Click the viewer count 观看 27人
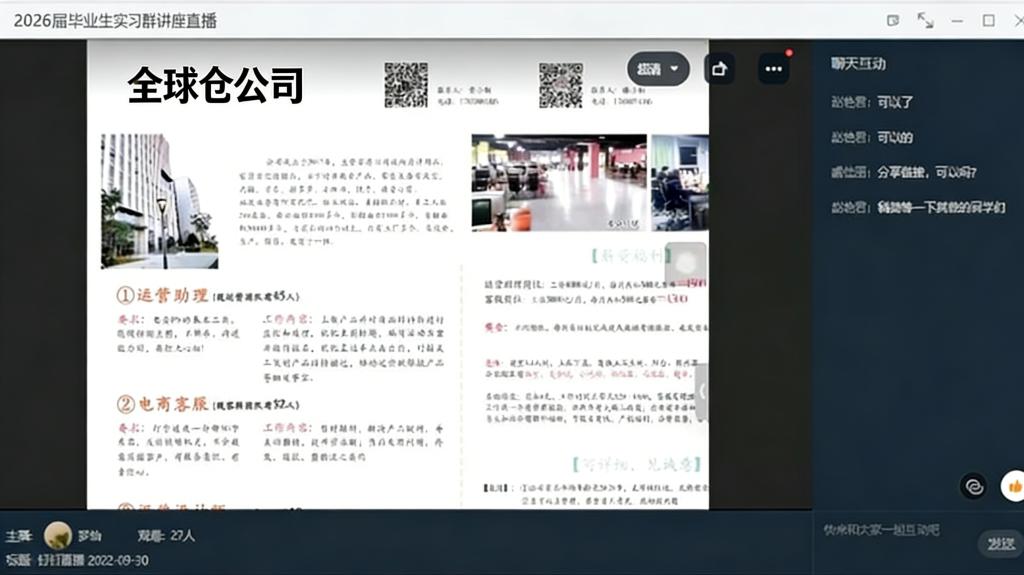The image size is (1024, 575). [168, 536]
